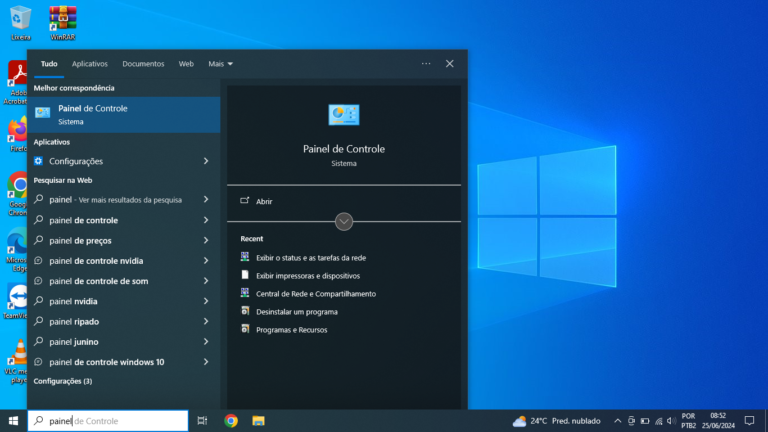Show hidden system tray icons
The image size is (768, 432).
coord(618,421)
